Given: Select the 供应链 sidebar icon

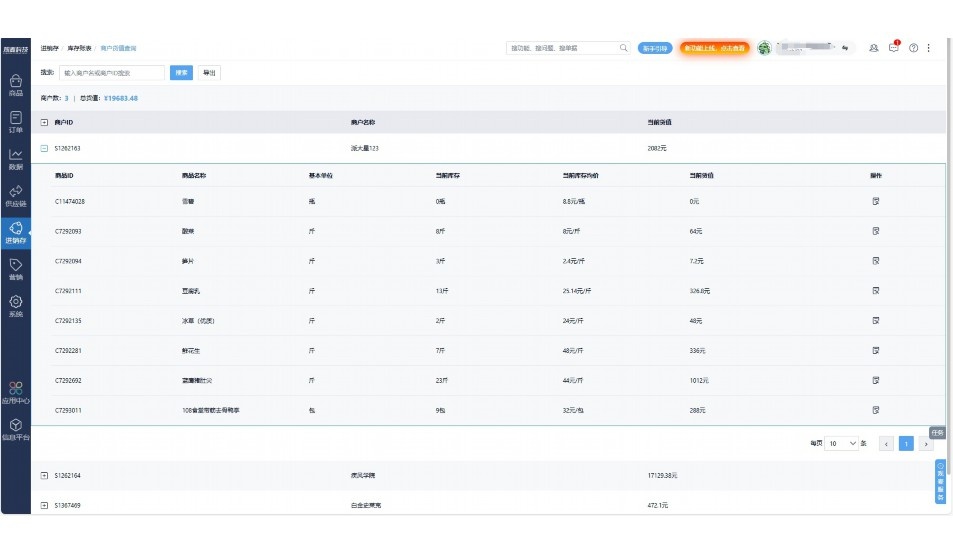Looking at the screenshot, I should [x=15, y=195].
